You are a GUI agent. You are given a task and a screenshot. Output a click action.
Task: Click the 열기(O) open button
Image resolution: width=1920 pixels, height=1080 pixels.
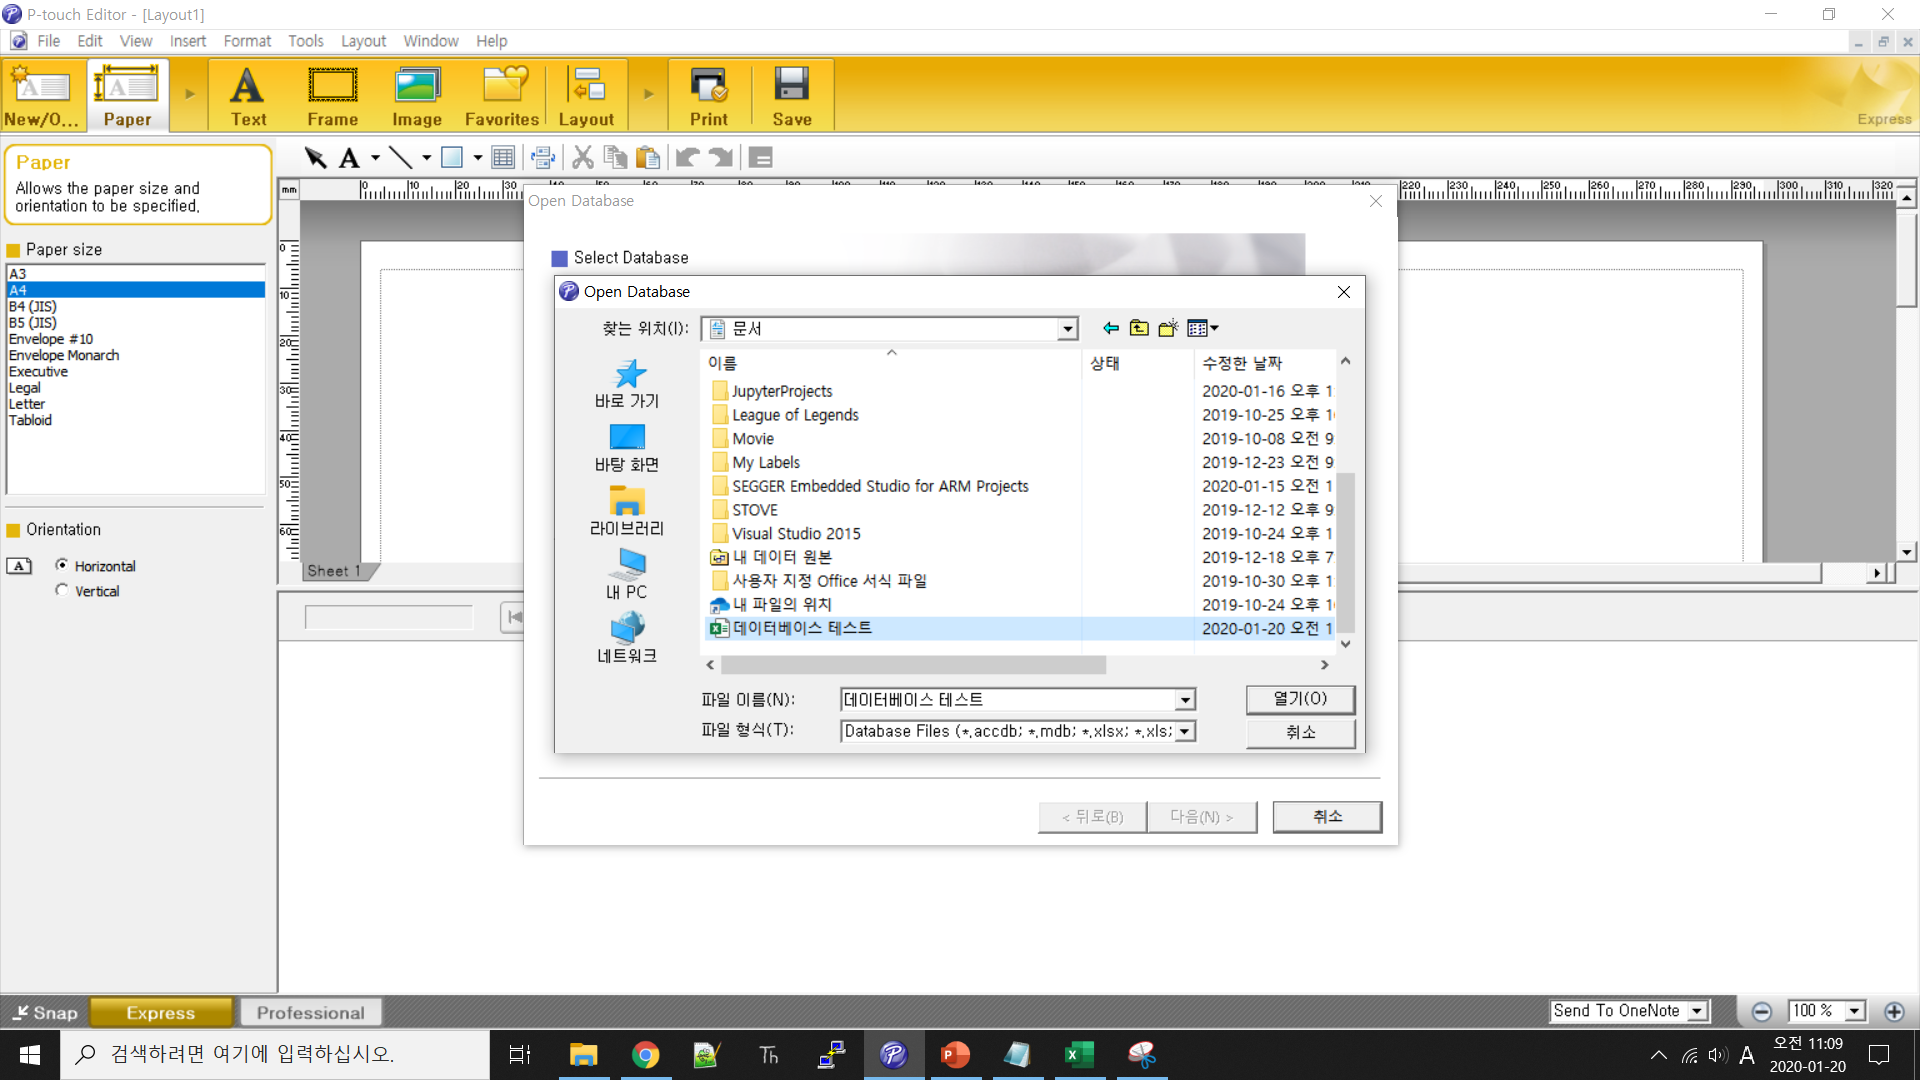1300,699
